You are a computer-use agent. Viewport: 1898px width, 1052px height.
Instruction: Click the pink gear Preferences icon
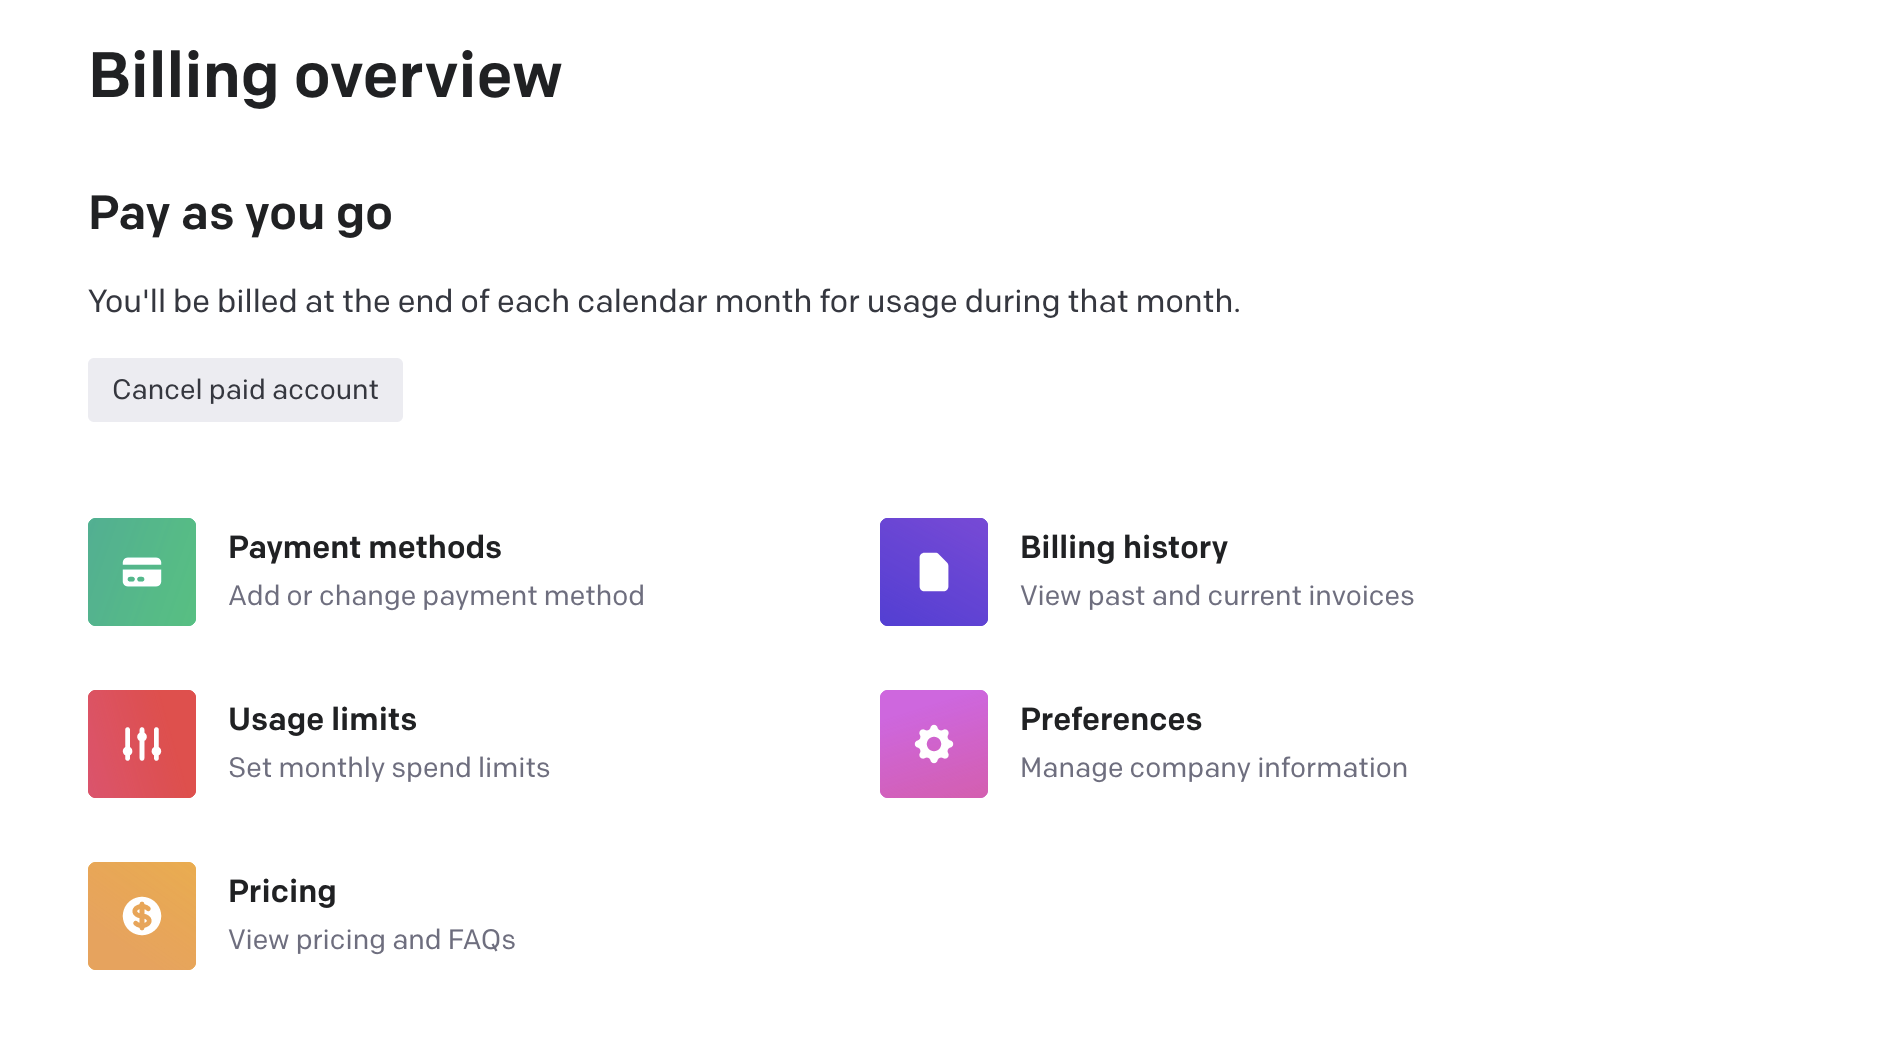934,744
